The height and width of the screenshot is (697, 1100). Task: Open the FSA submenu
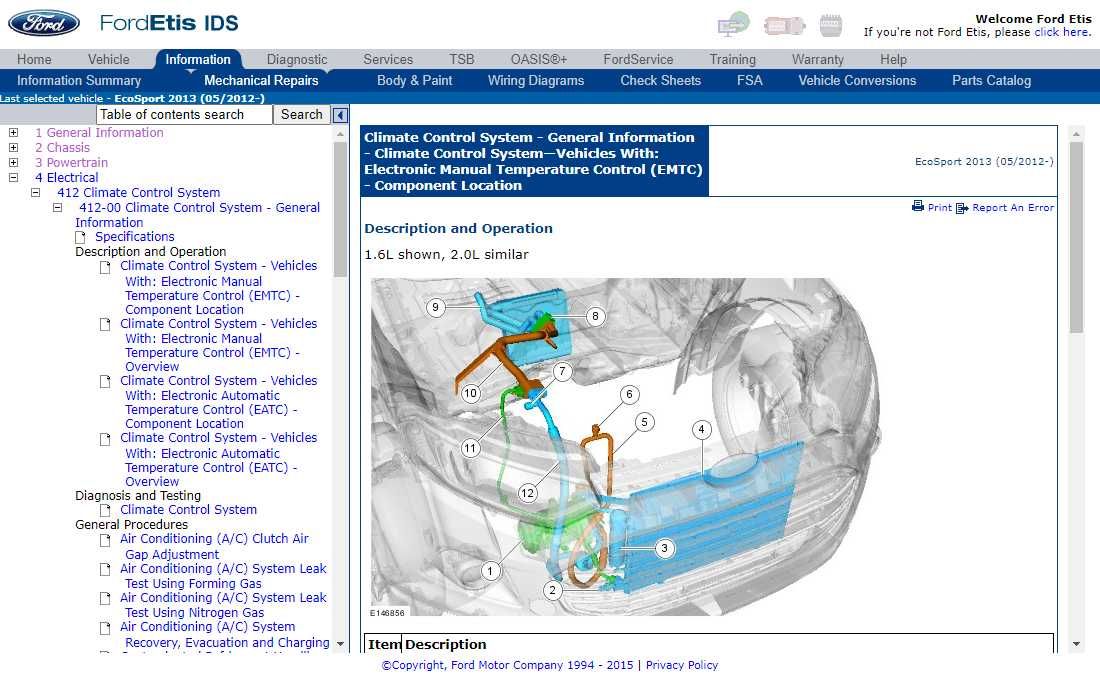pyautogui.click(x=749, y=81)
